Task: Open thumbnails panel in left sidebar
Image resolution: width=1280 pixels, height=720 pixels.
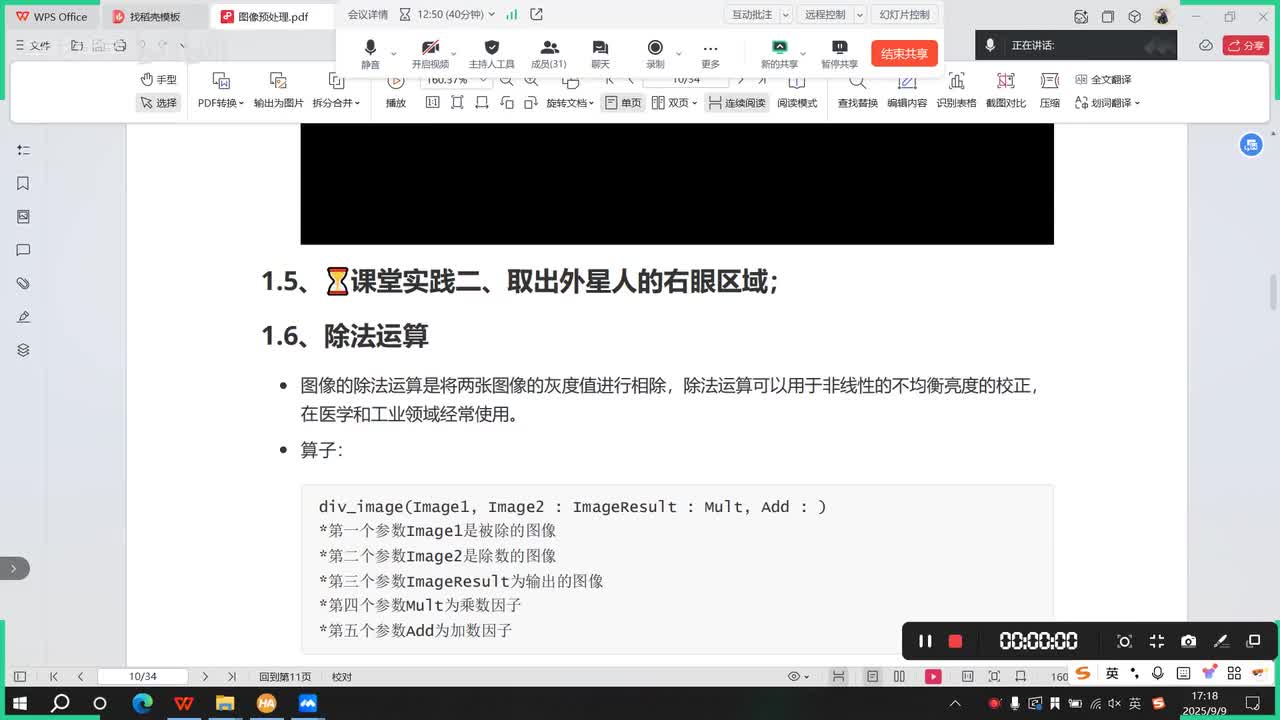Action: [x=23, y=216]
